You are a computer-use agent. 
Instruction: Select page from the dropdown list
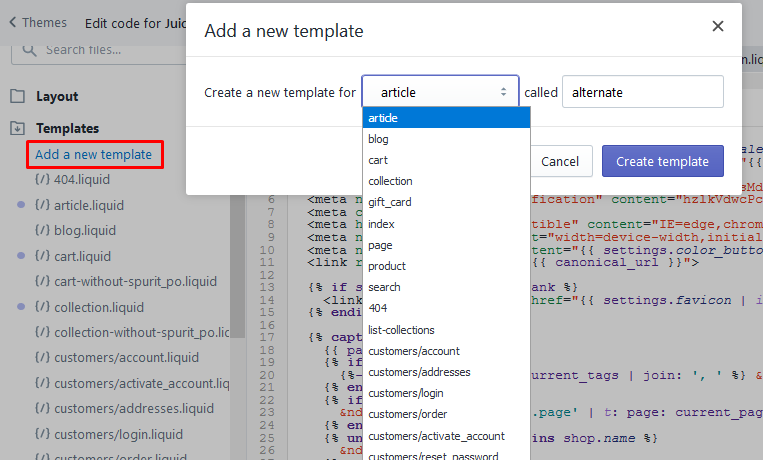point(446,245)
